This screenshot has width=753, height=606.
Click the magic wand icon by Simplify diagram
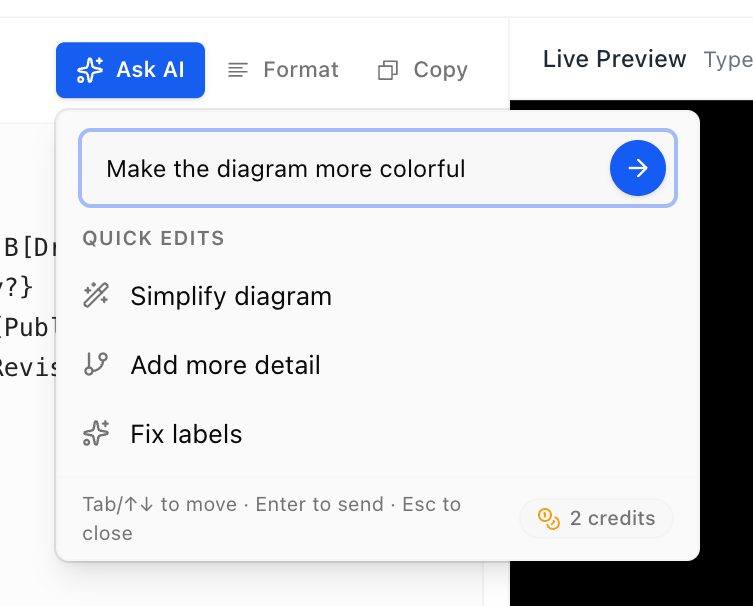coord(96,295)
